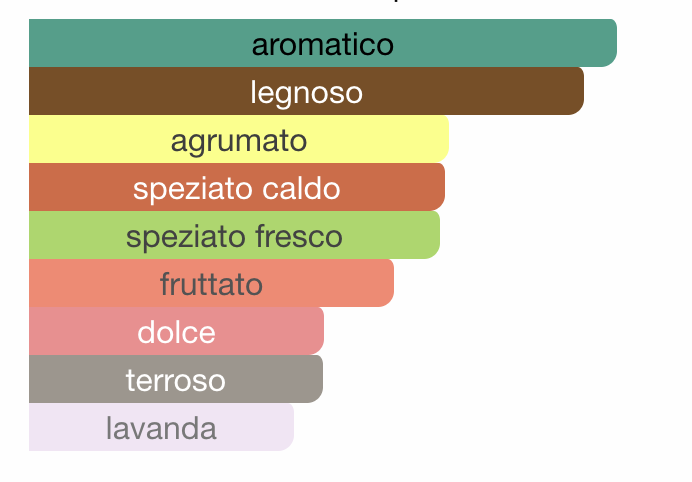This screenshot has width=692, height=482.
Task: Click the rounded right end of legnoso bar
Action: coord(576,91)
